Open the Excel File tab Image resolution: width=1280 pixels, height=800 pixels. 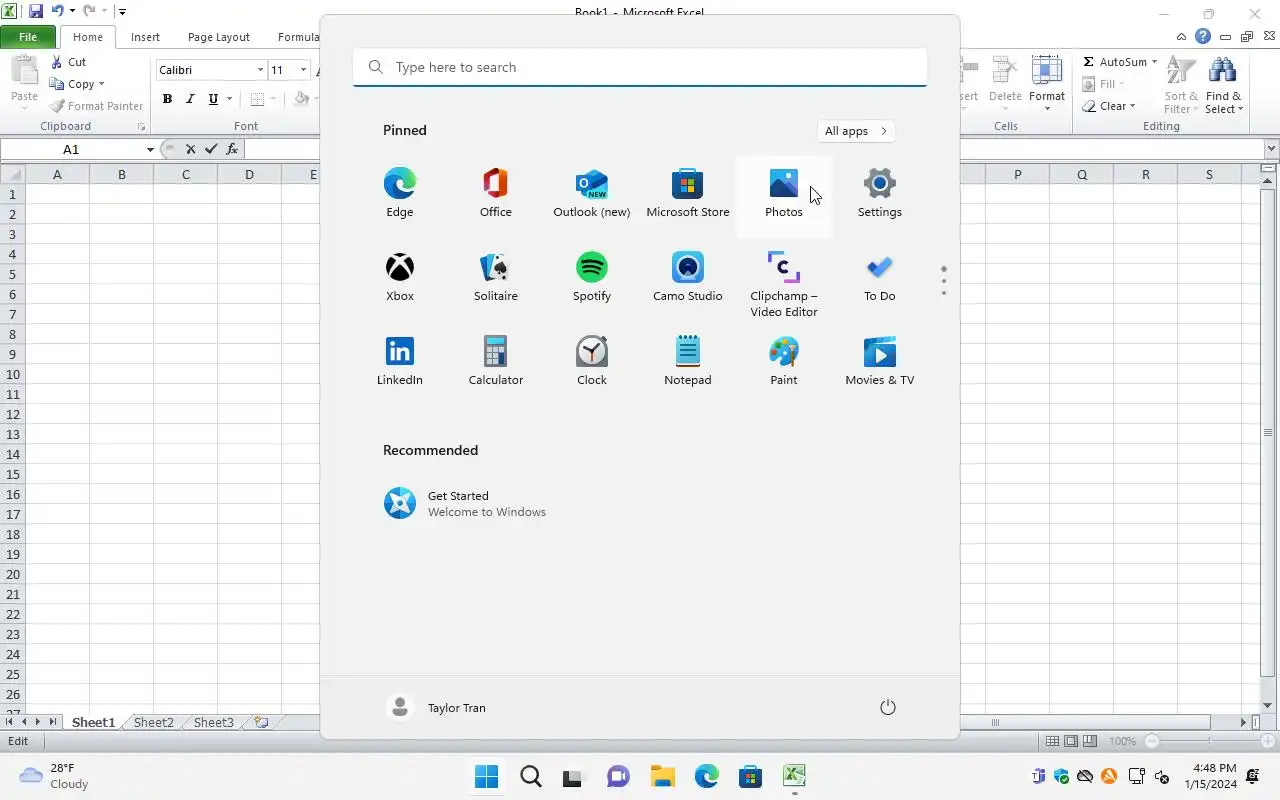(x=28, y=37)
